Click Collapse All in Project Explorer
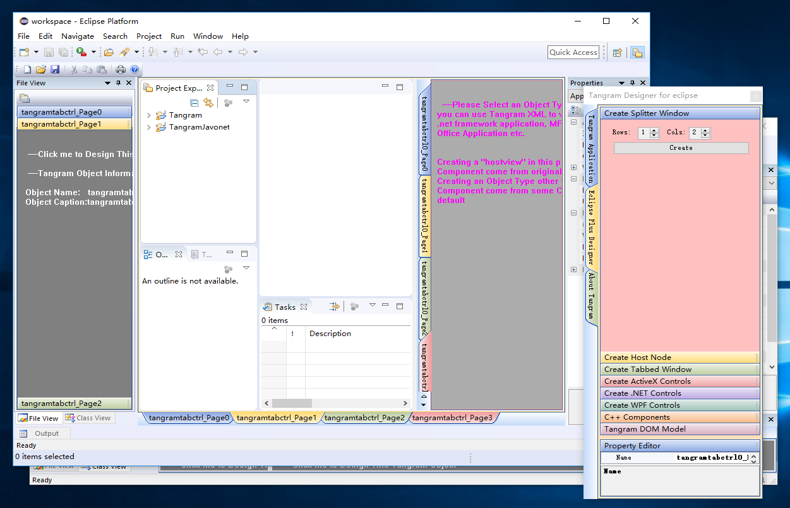Image resolution: width=790 pixels, height=508 pixels. tap(194, 103)
